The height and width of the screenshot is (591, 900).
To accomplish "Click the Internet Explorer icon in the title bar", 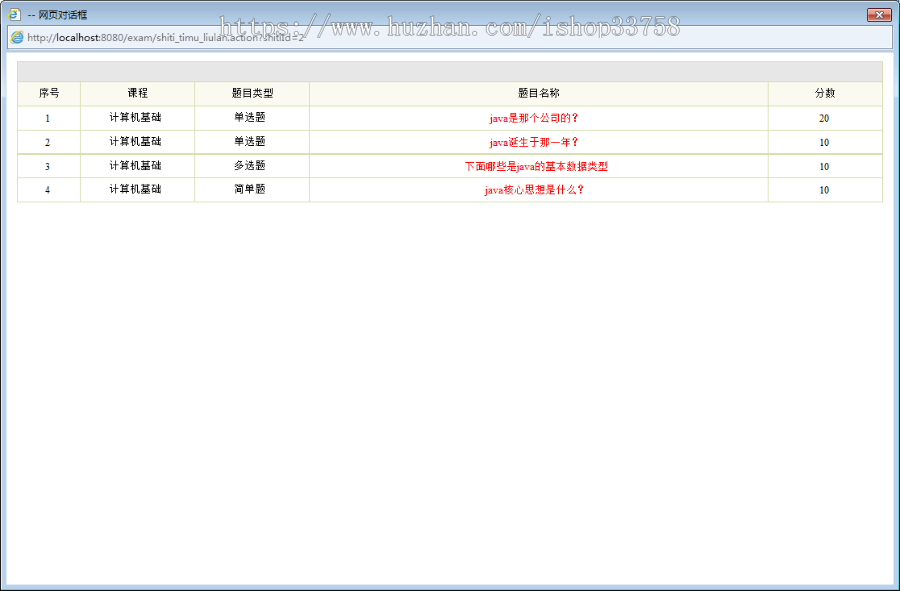I will point(16,14).
